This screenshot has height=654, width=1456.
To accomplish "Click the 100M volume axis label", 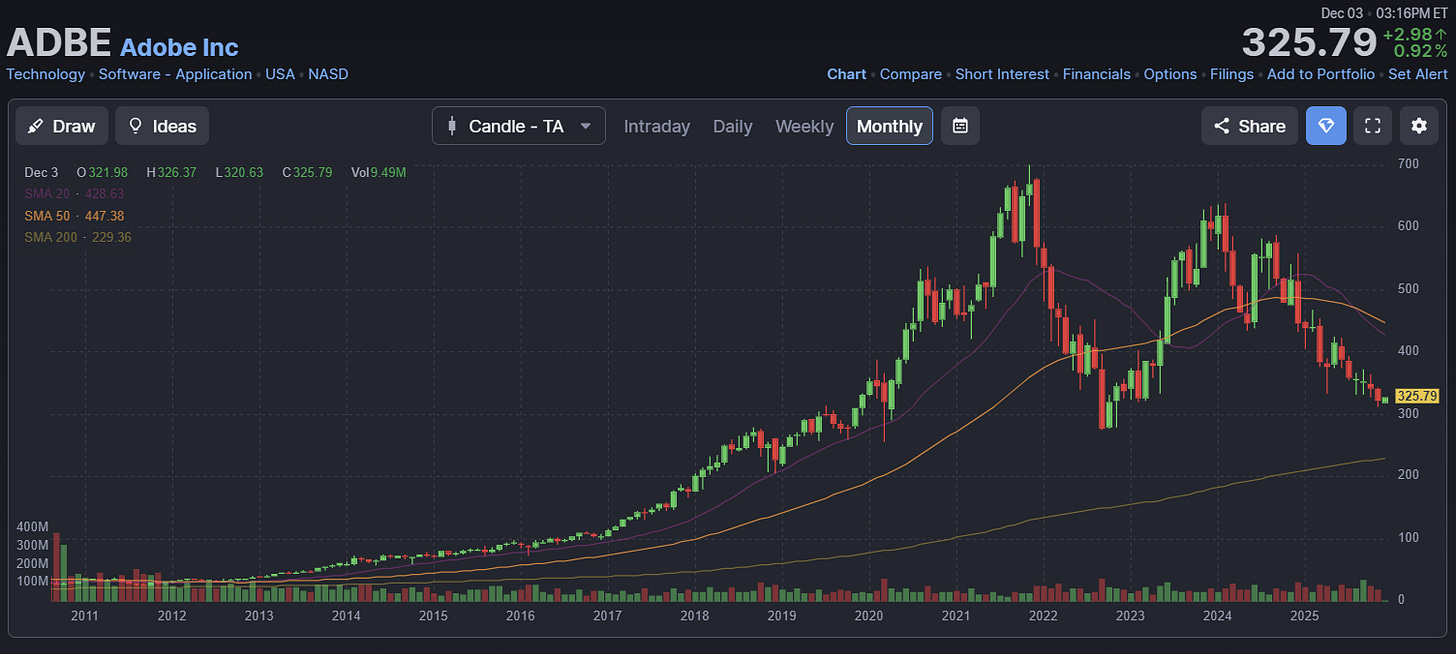I will click(x=33, y=581).
